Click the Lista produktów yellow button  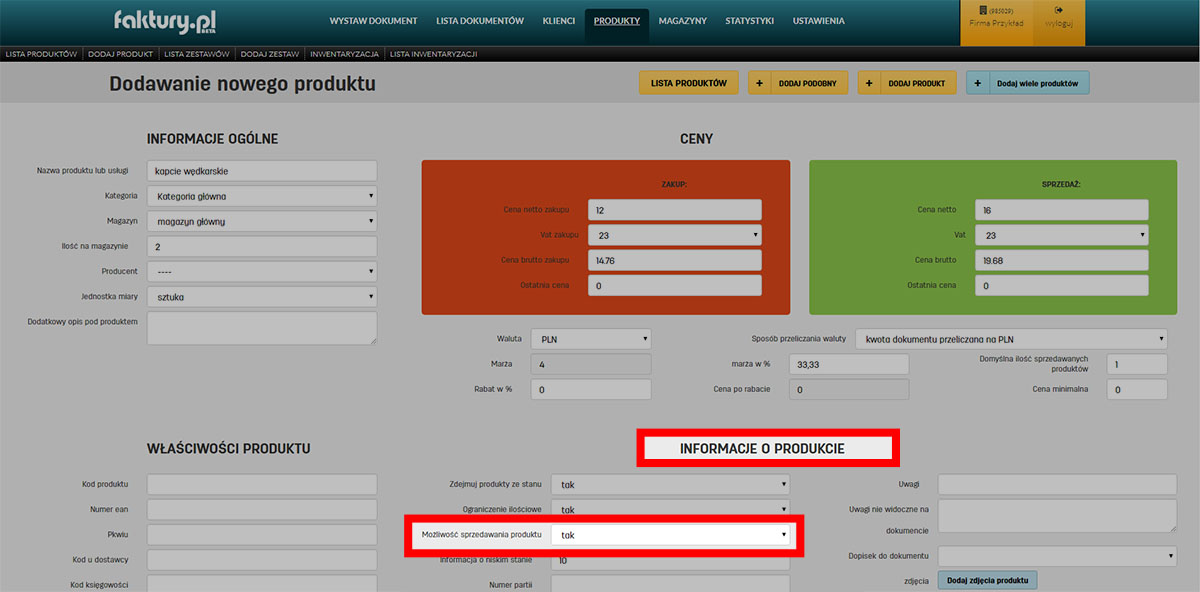688,84
